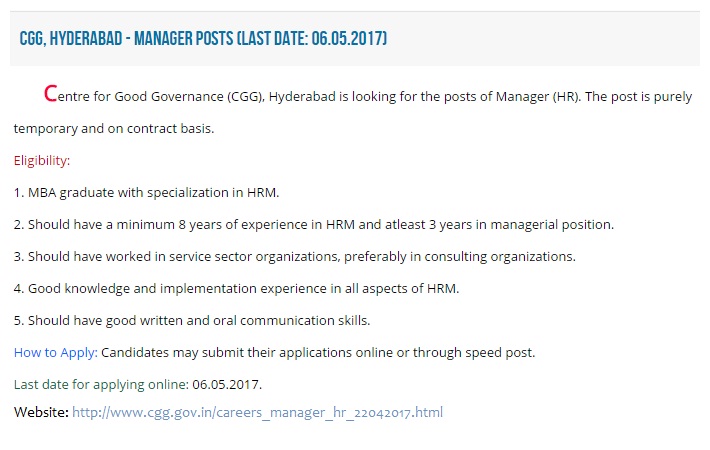The image size is (710, 450).
Task: Click the temporary and on contract basis text
Action: [114, 129]
